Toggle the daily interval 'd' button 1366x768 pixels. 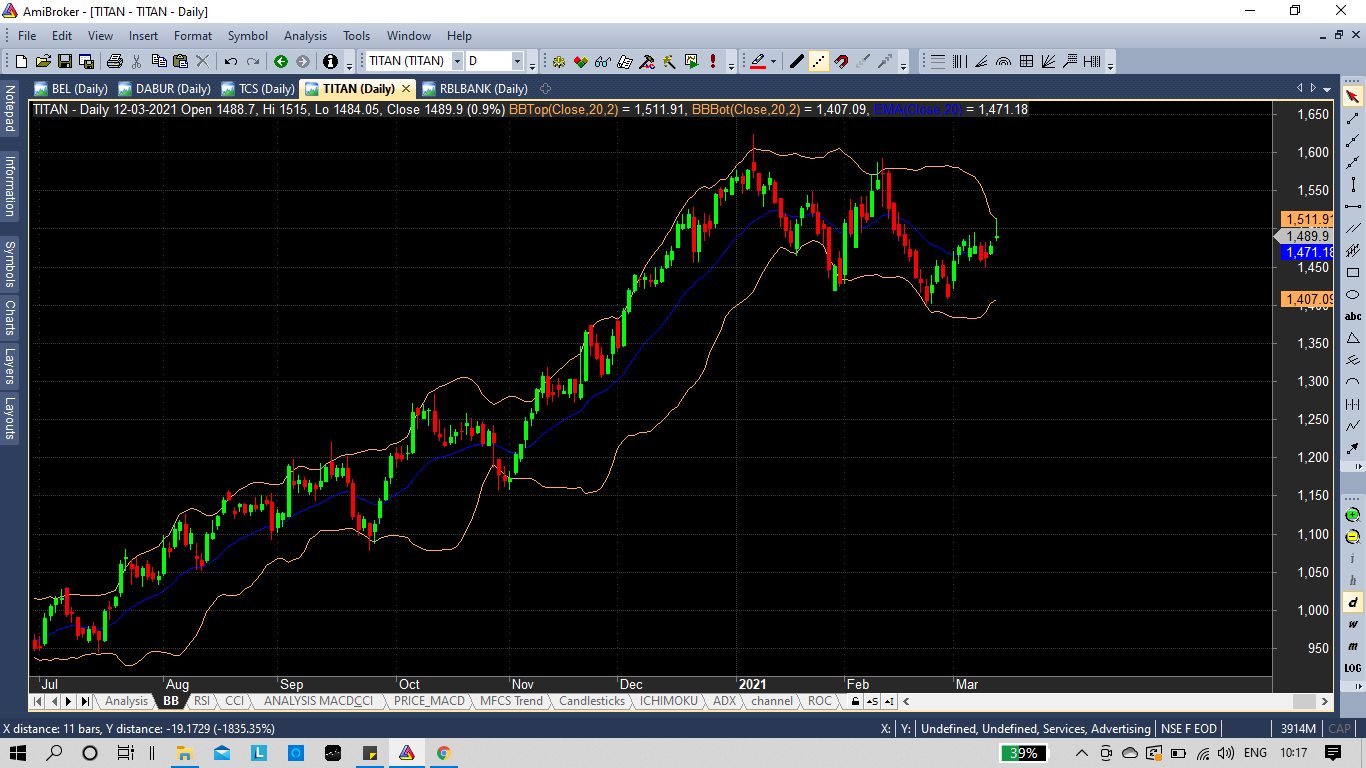pos(1353,602)
